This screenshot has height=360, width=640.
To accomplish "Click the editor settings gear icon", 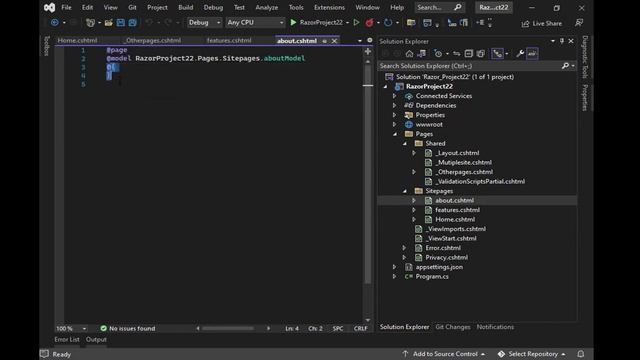I will coord(369,40).
